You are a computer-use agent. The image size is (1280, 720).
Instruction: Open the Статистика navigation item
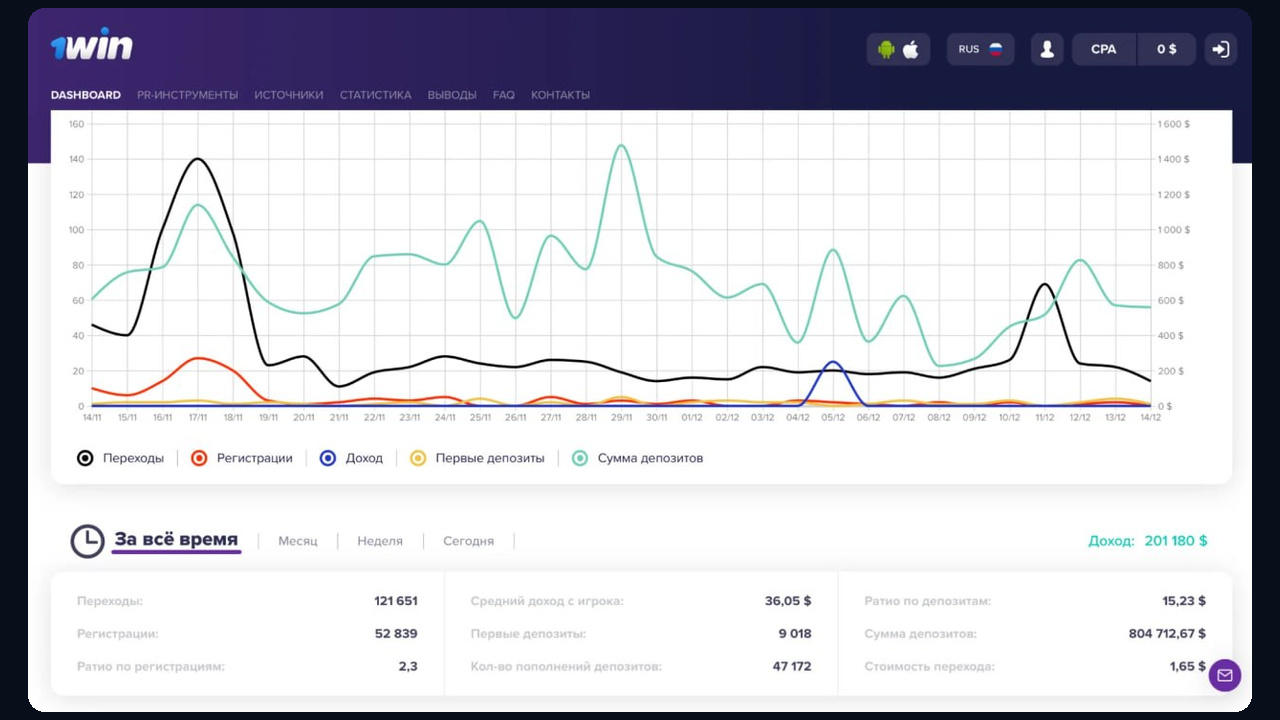pos(376,95)
